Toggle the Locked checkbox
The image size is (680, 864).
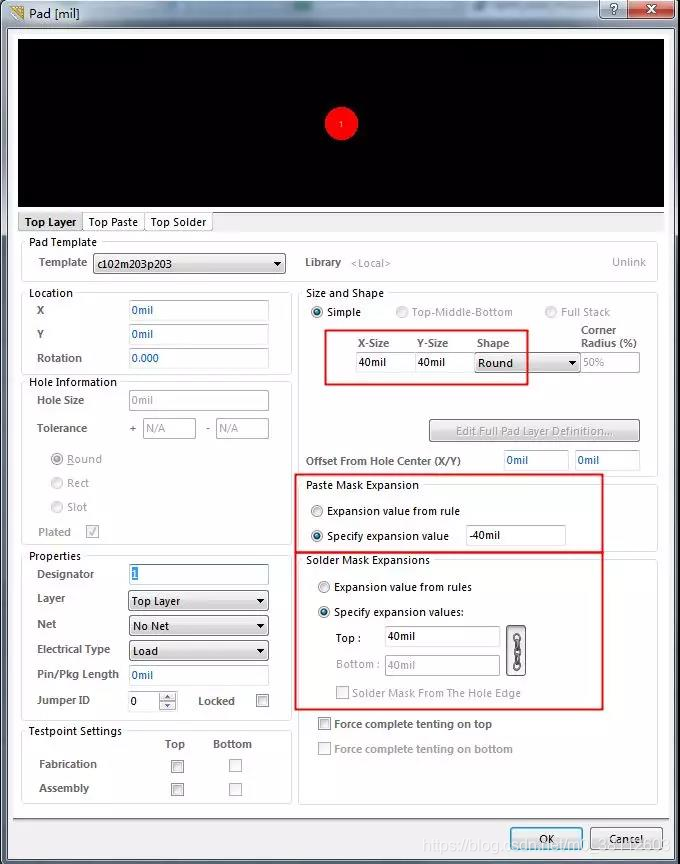[x=263, y=700]
